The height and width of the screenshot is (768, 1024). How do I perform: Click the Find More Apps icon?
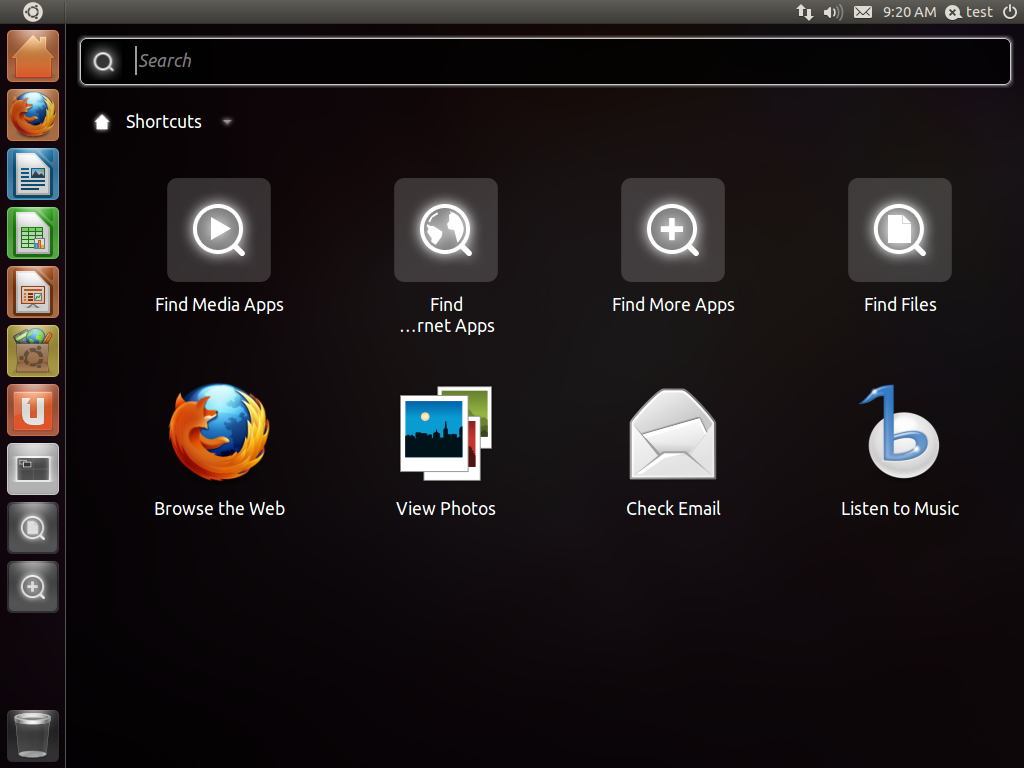click(673, 230)
